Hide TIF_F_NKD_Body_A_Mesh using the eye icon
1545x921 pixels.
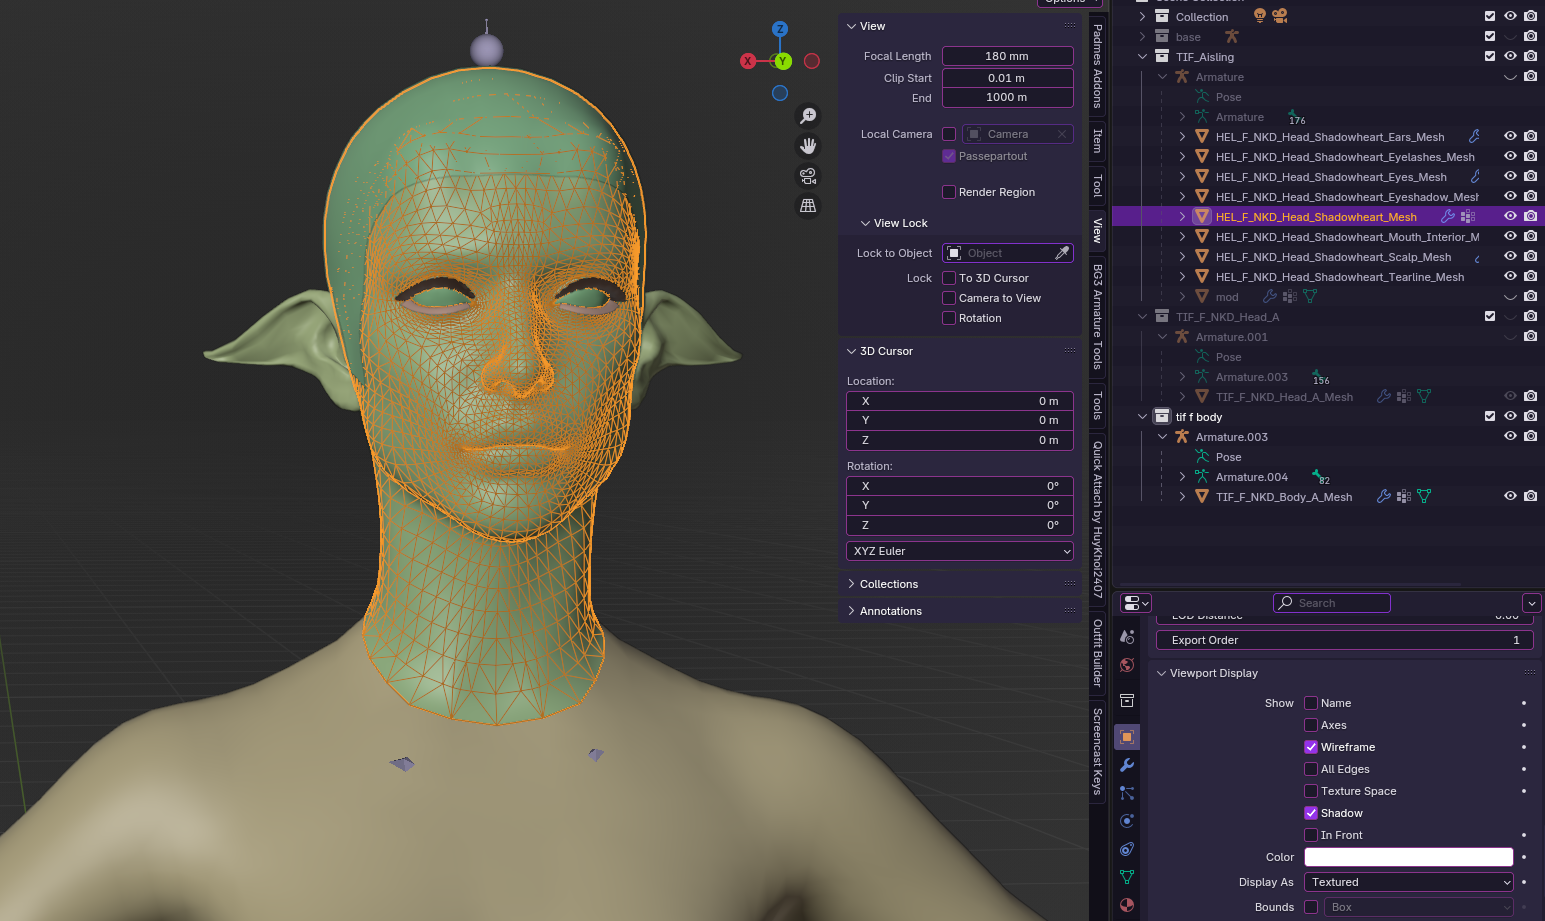(1510, 497)
